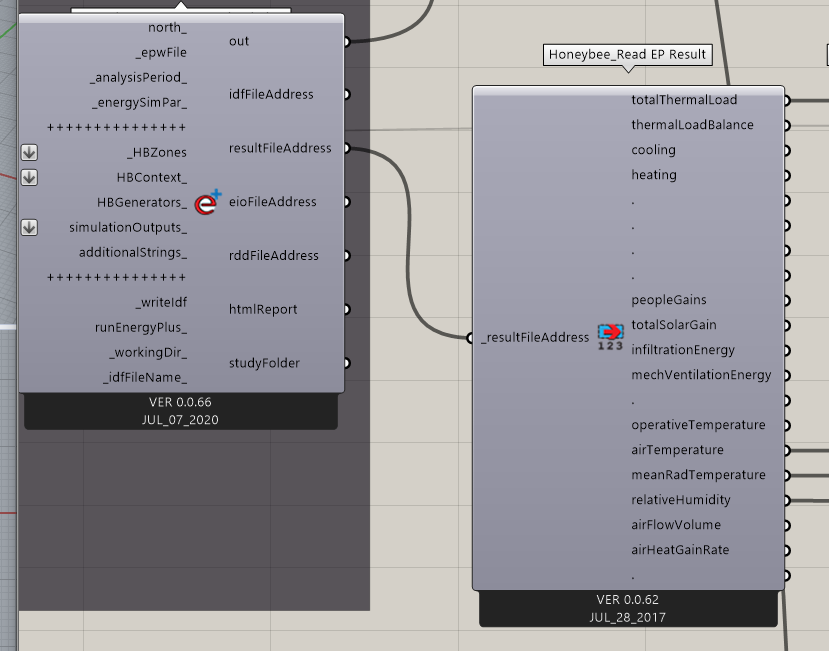Click the output grip next to studyFolder
This screenshot has height=651, width=829.
[x=347, y=363]
